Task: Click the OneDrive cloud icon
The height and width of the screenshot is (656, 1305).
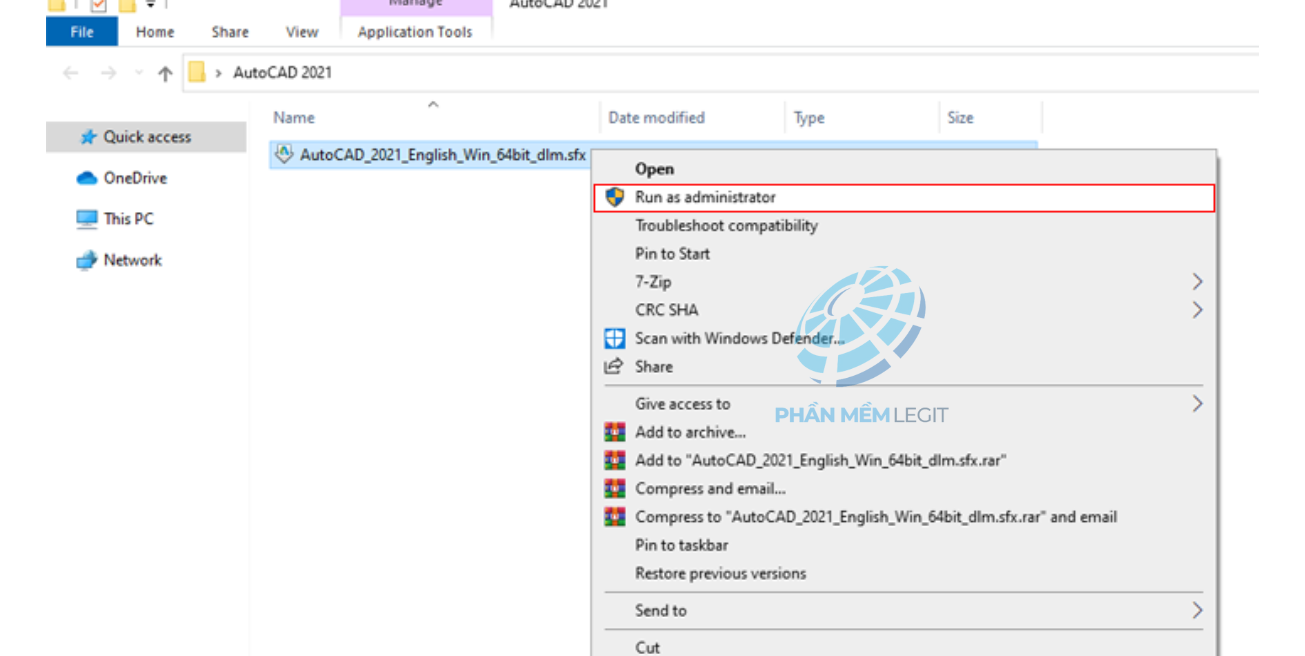Action: click(x=87, y=178)
